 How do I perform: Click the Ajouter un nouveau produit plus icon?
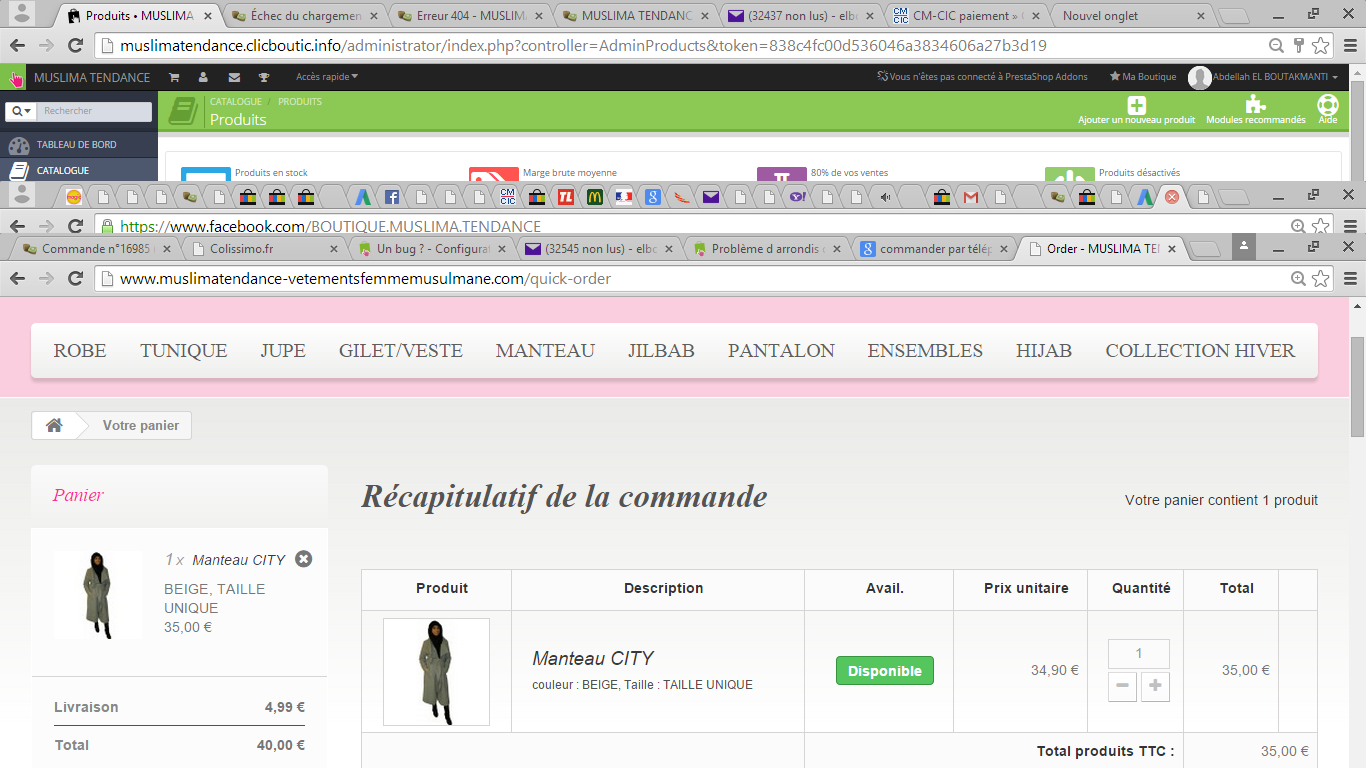pyautogui.click(x=1136, y=105)
